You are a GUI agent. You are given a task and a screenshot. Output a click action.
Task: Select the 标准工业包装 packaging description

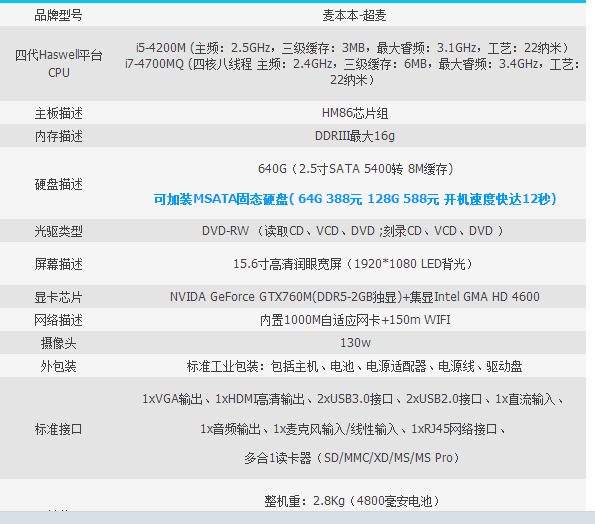point(354,366)
